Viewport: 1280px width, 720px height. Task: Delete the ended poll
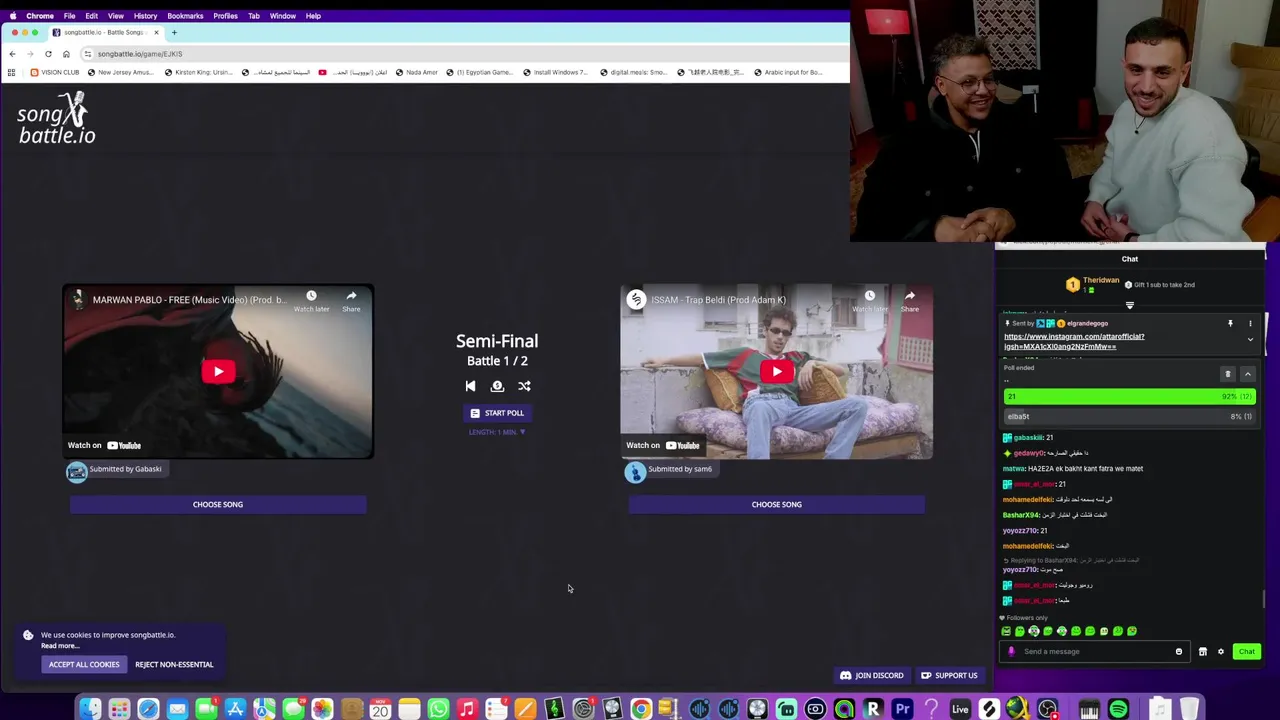pyautogui.click(x=1228, y=374)
